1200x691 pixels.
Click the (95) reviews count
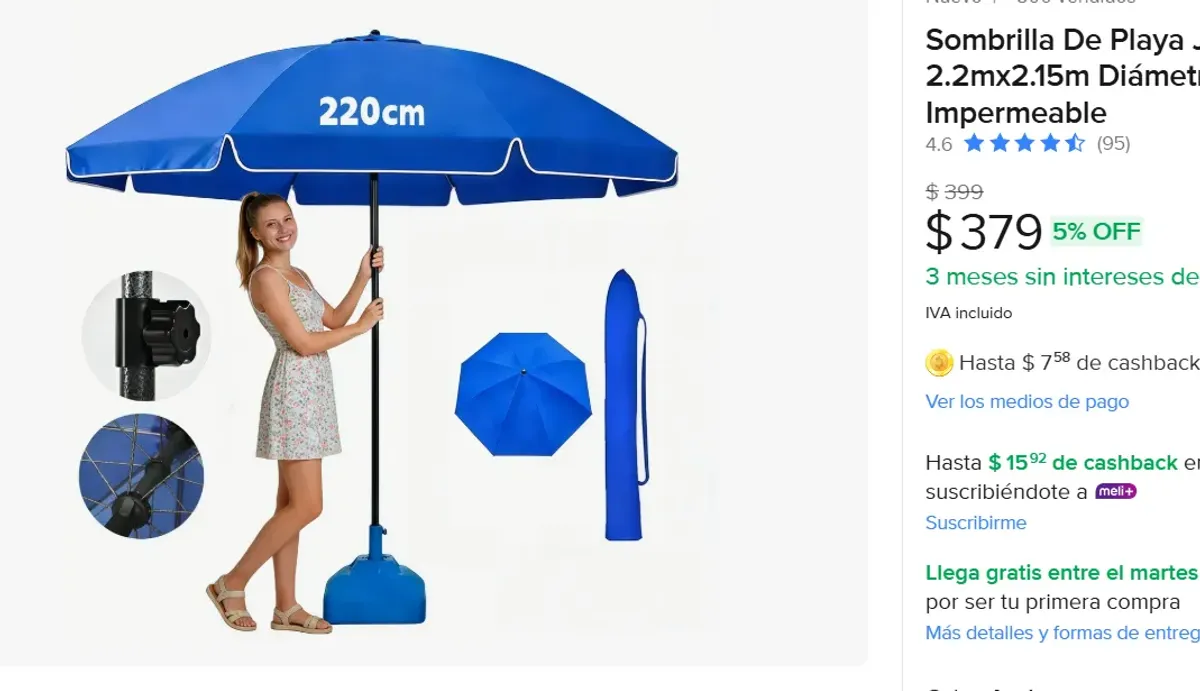[1113, 143]
